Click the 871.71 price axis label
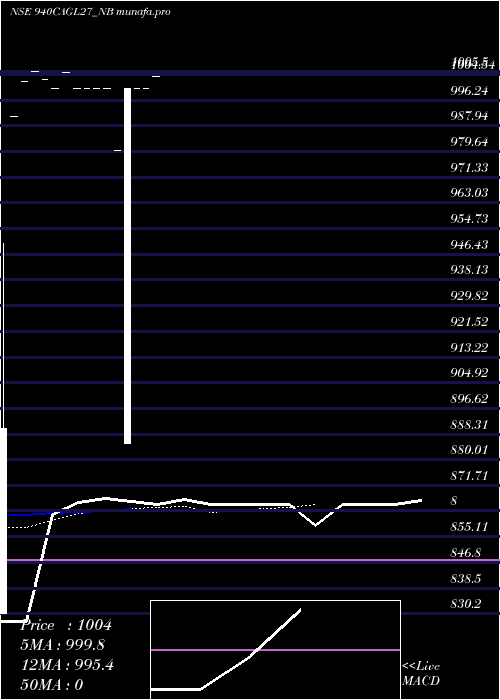Screen dimensions: 500x700 coord(469,476)
